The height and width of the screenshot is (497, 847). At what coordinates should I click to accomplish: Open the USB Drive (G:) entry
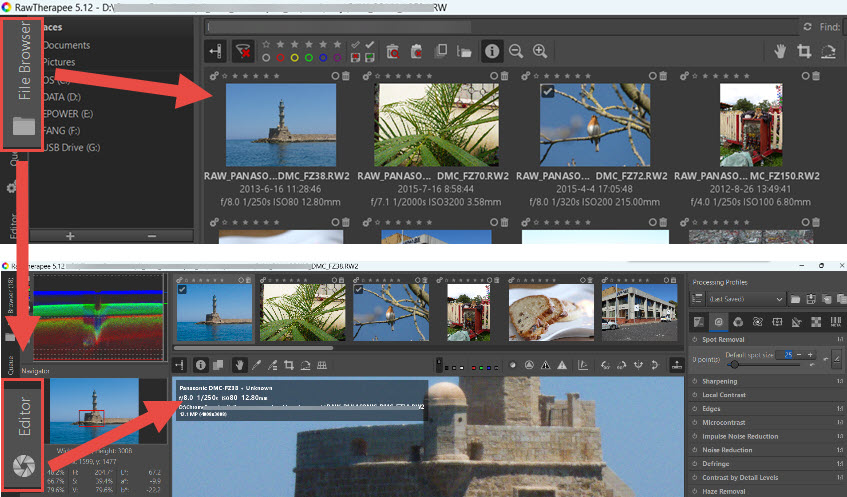pos(71,147)
